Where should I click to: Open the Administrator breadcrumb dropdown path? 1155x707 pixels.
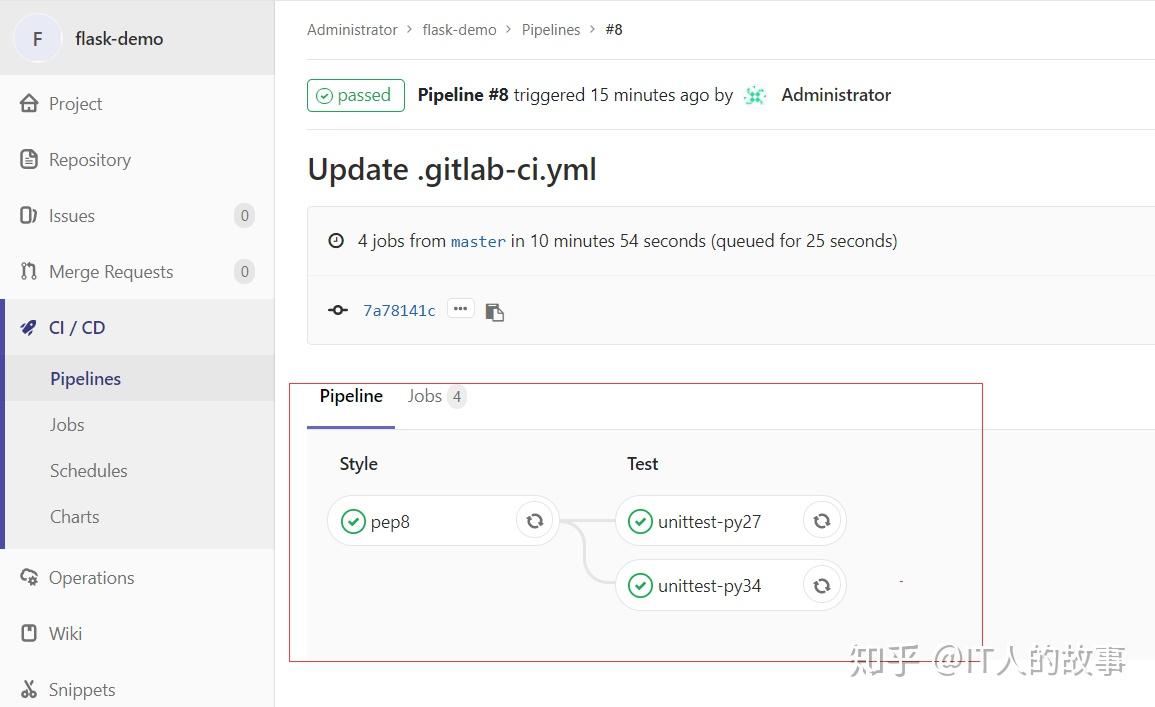tap(352, 29)
